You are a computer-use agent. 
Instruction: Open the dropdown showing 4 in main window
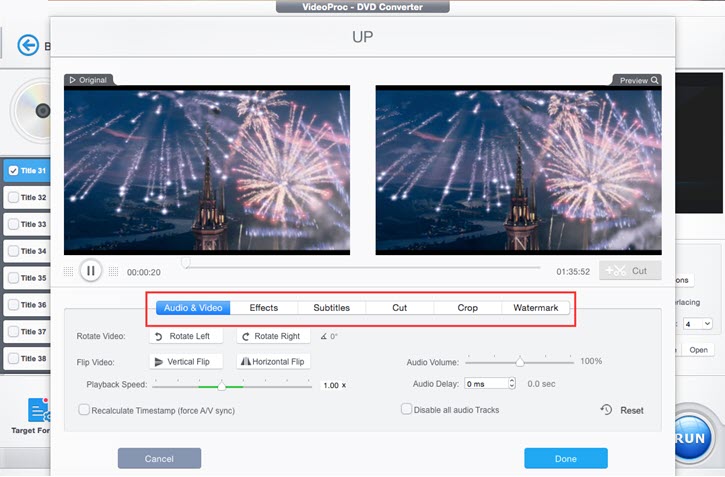coord(698,324)
